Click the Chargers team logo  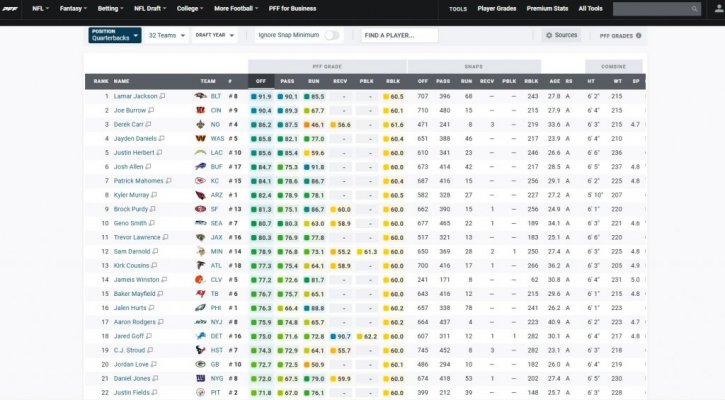point(200,153)
